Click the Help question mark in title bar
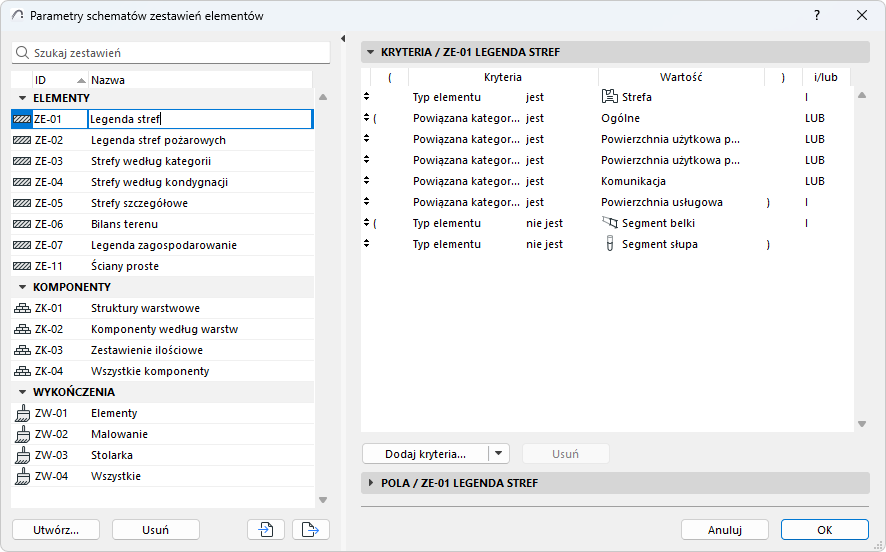The height and width of the screenshot is (552, 886). [817, 15]
